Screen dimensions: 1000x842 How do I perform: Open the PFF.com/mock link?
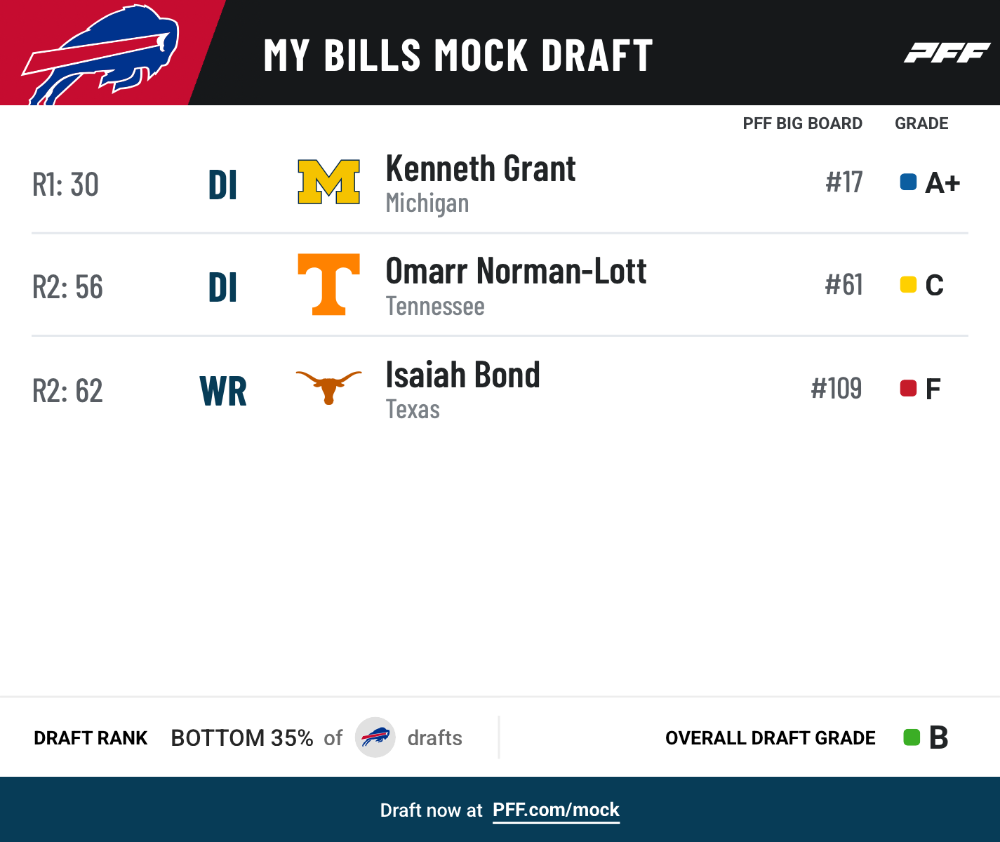tap(556, 810)
